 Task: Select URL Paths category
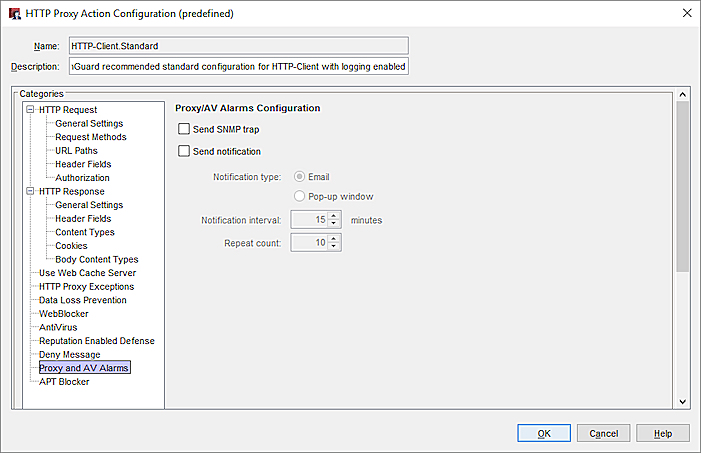[x=76, y=151]
